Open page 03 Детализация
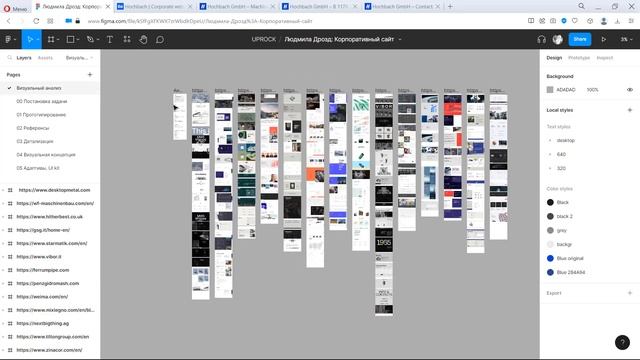 point(35,141)
